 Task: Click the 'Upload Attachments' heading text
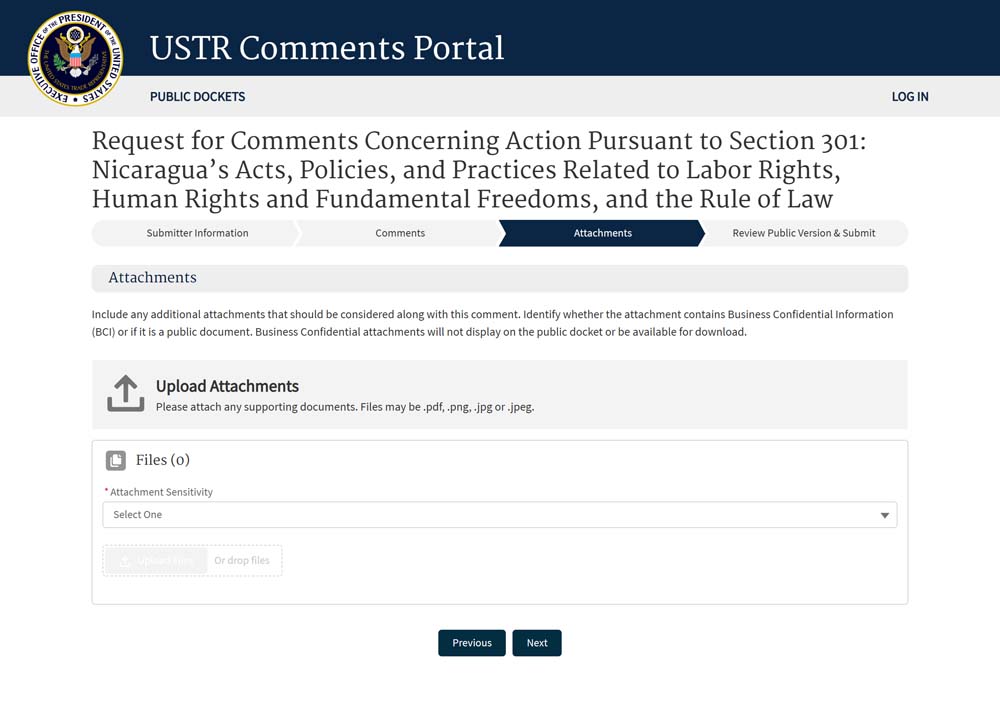pyautogui.click(x=227, y=386)
